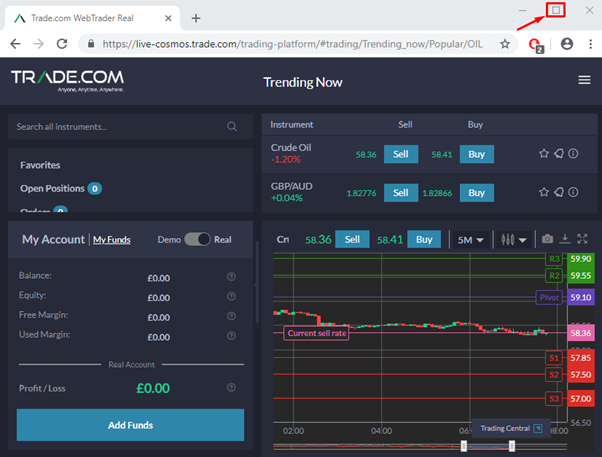Click Sell for GBP/AUD

pyautogui.click(x=401, y=192)
